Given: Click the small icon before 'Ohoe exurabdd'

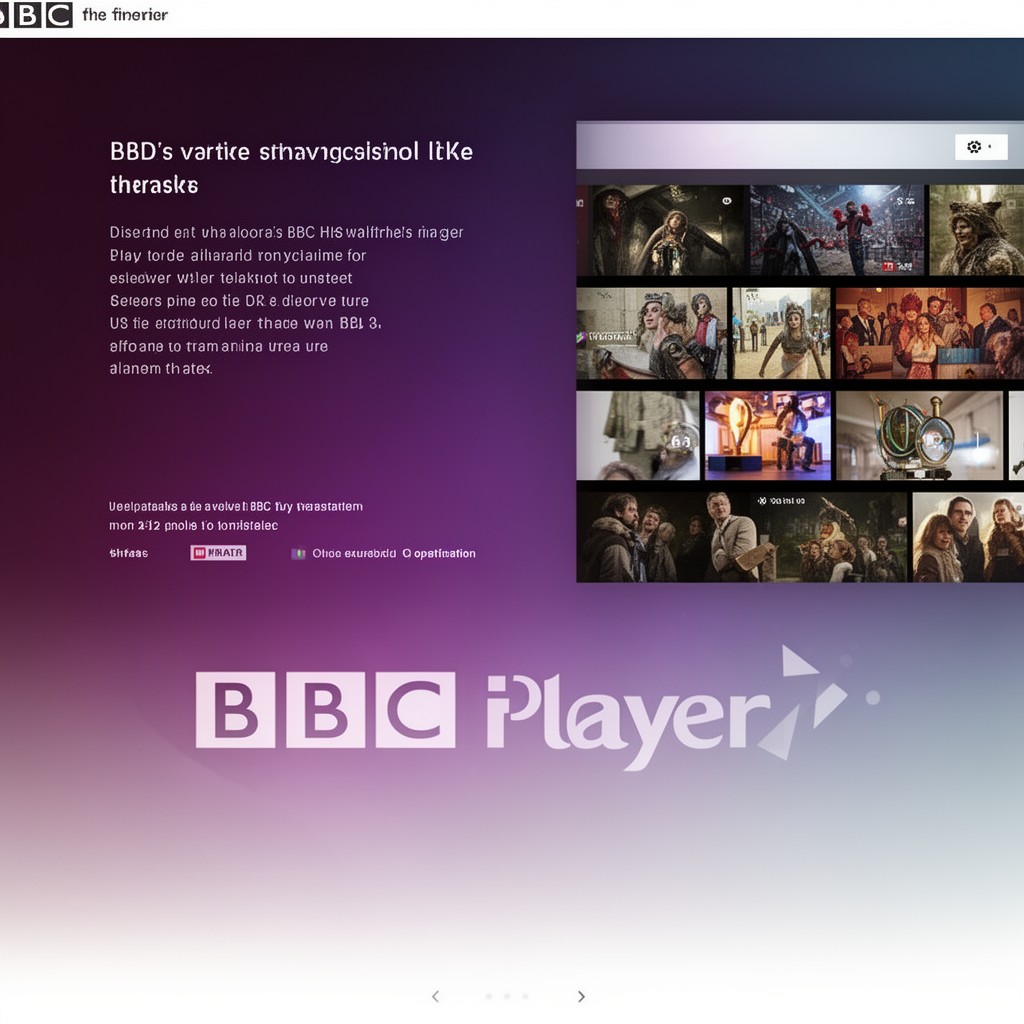Looking at the screenshot, I should [x=298, y=554].
